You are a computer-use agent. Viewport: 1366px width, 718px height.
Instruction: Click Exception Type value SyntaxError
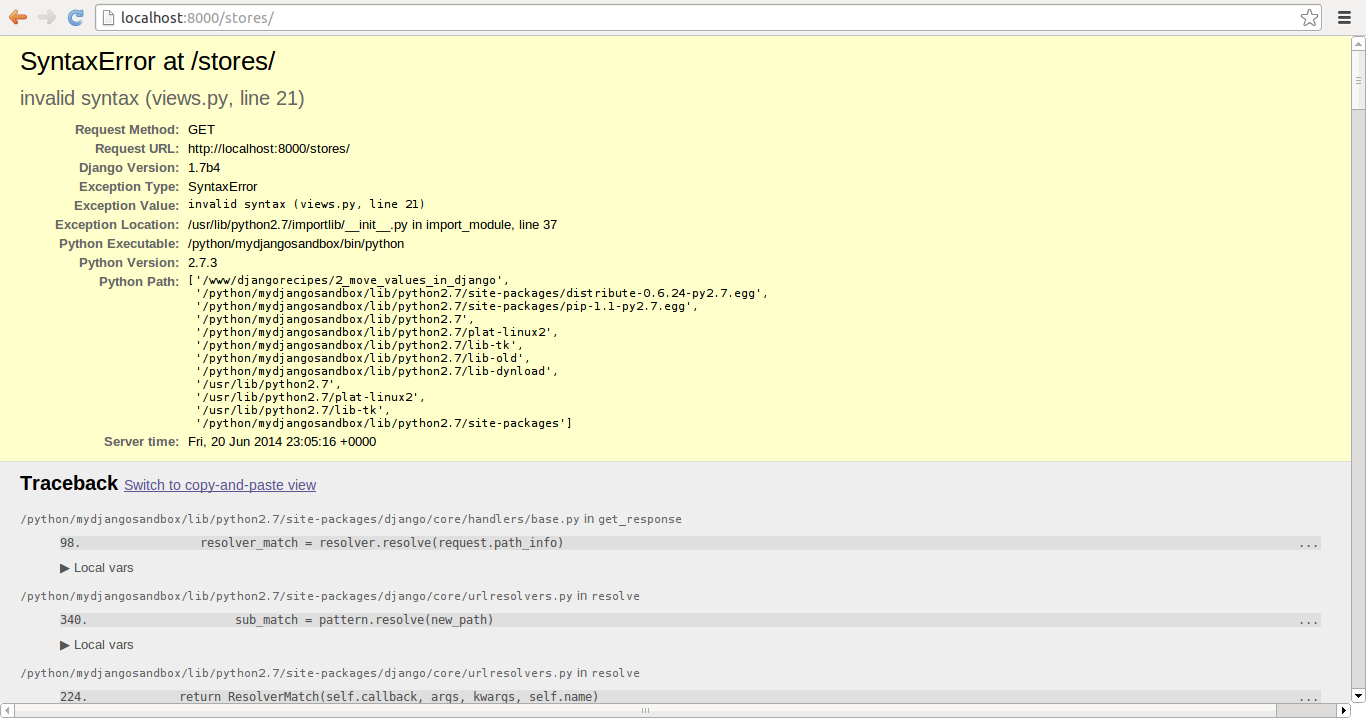coord(222,187)
